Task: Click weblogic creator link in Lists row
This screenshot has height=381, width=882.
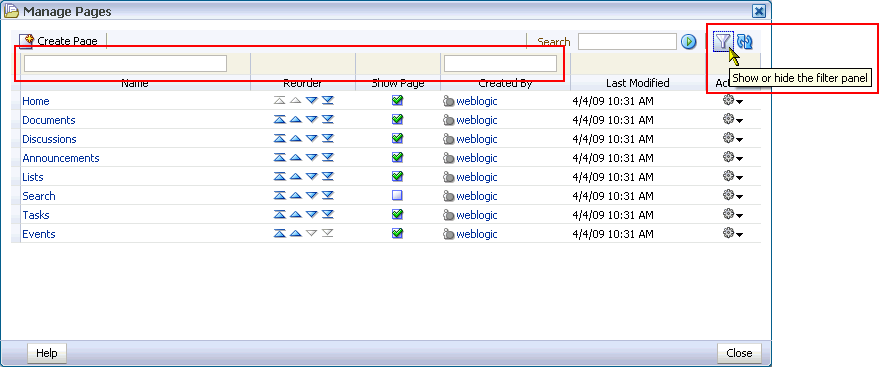Action: 476,177
